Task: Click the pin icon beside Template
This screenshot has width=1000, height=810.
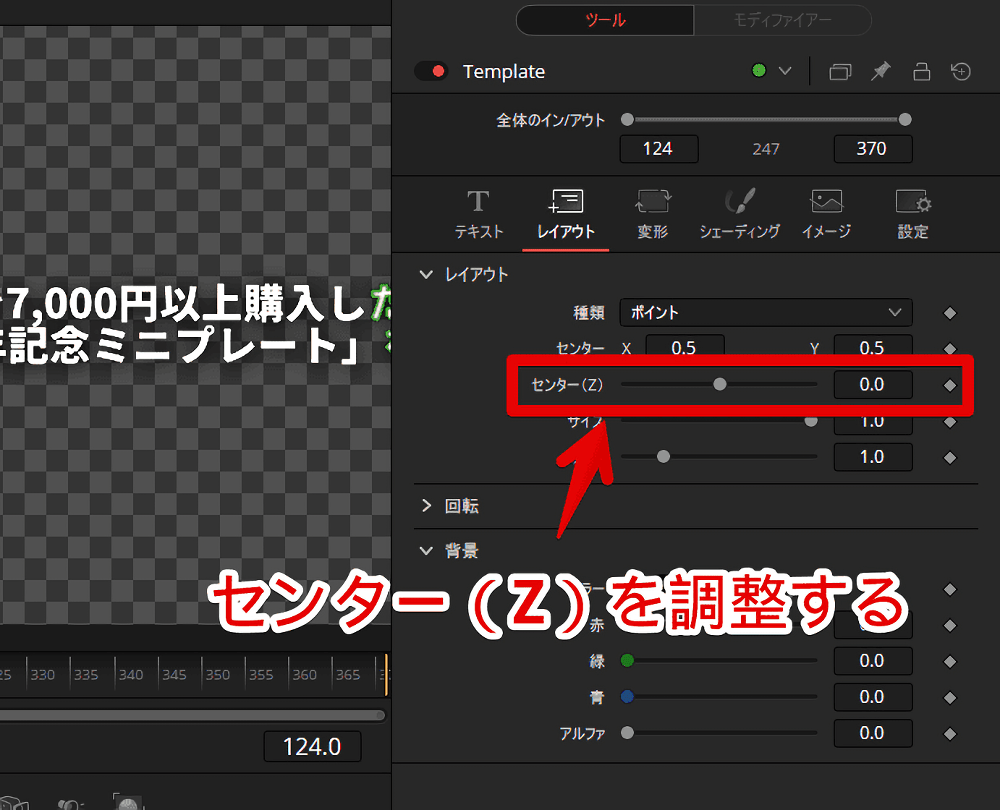Action: [880, 72]
